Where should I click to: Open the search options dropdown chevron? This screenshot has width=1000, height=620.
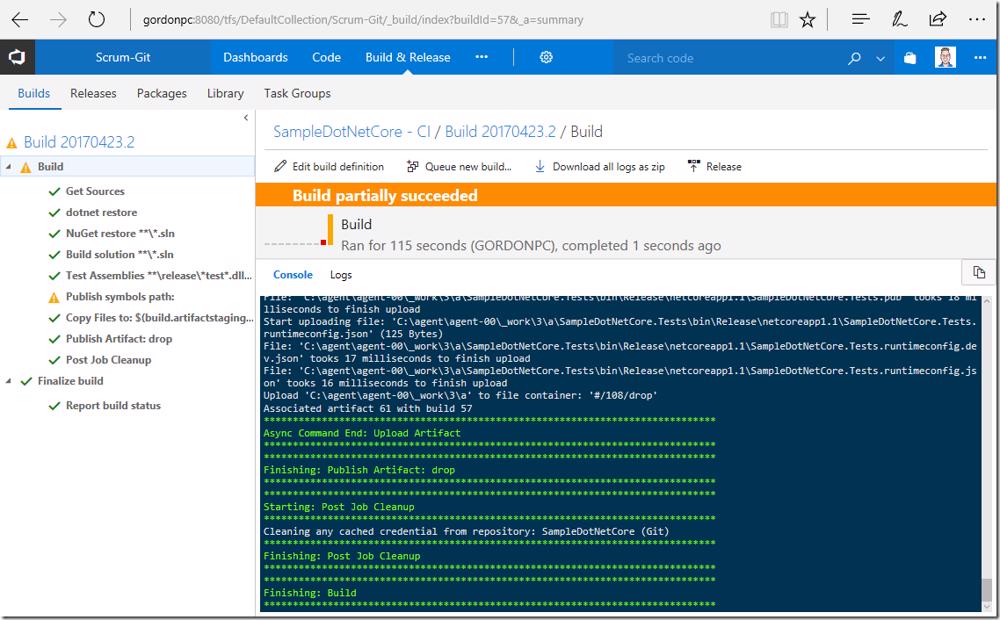click(881, 59)
